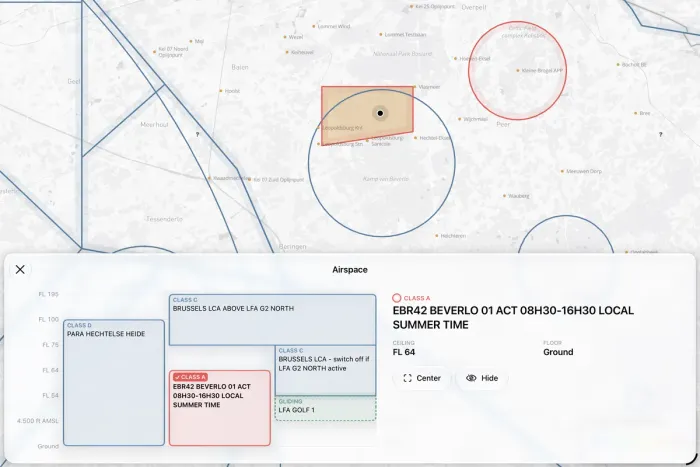
Task: Click the Mol waypoint marker
Action: 191,41
